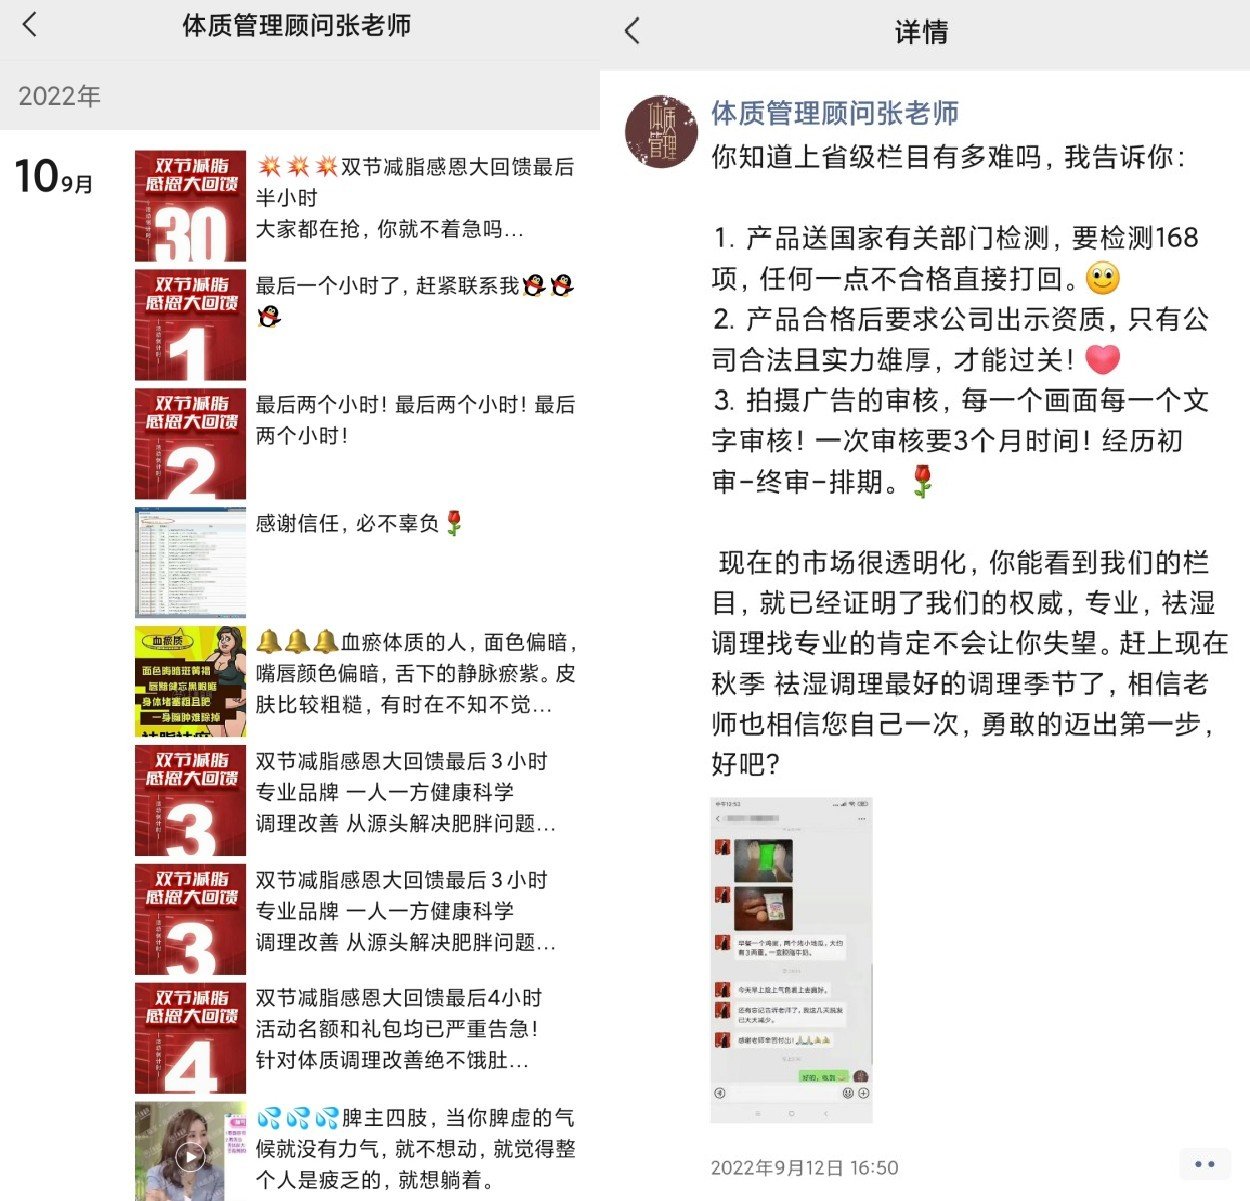1250x1201 pixels.
Task: Enlarge the chat screenshot image in post
Action: 791,960
